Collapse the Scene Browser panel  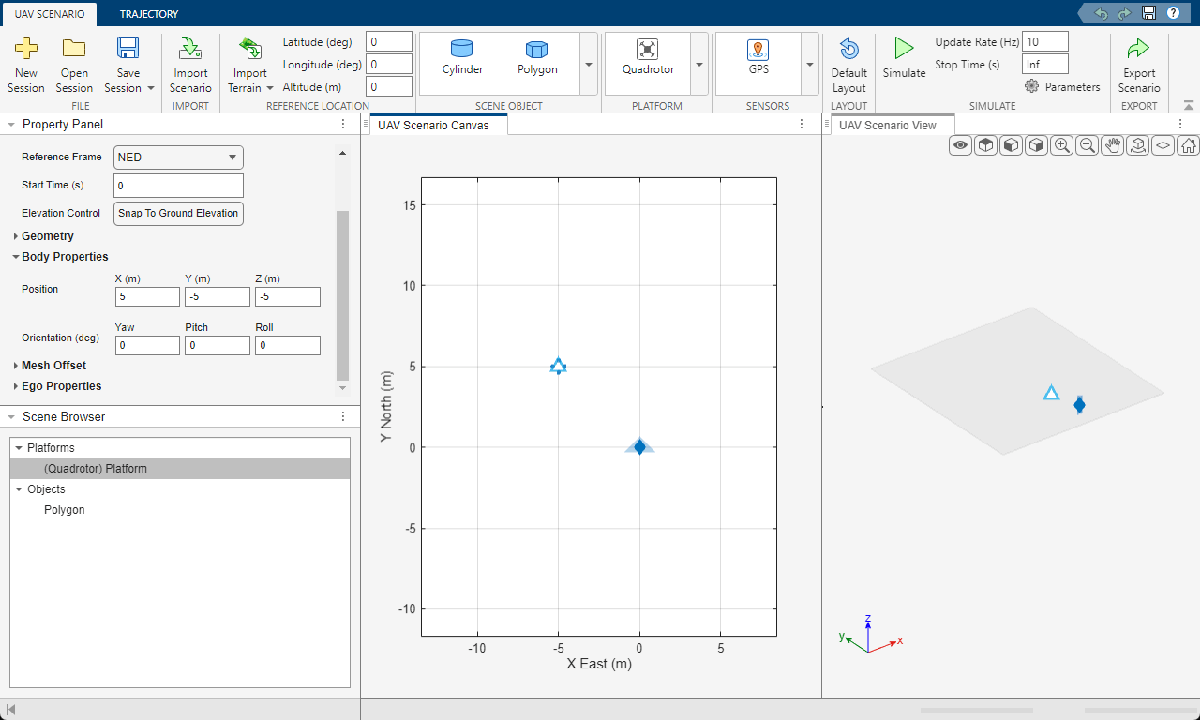tap(11, 417)
